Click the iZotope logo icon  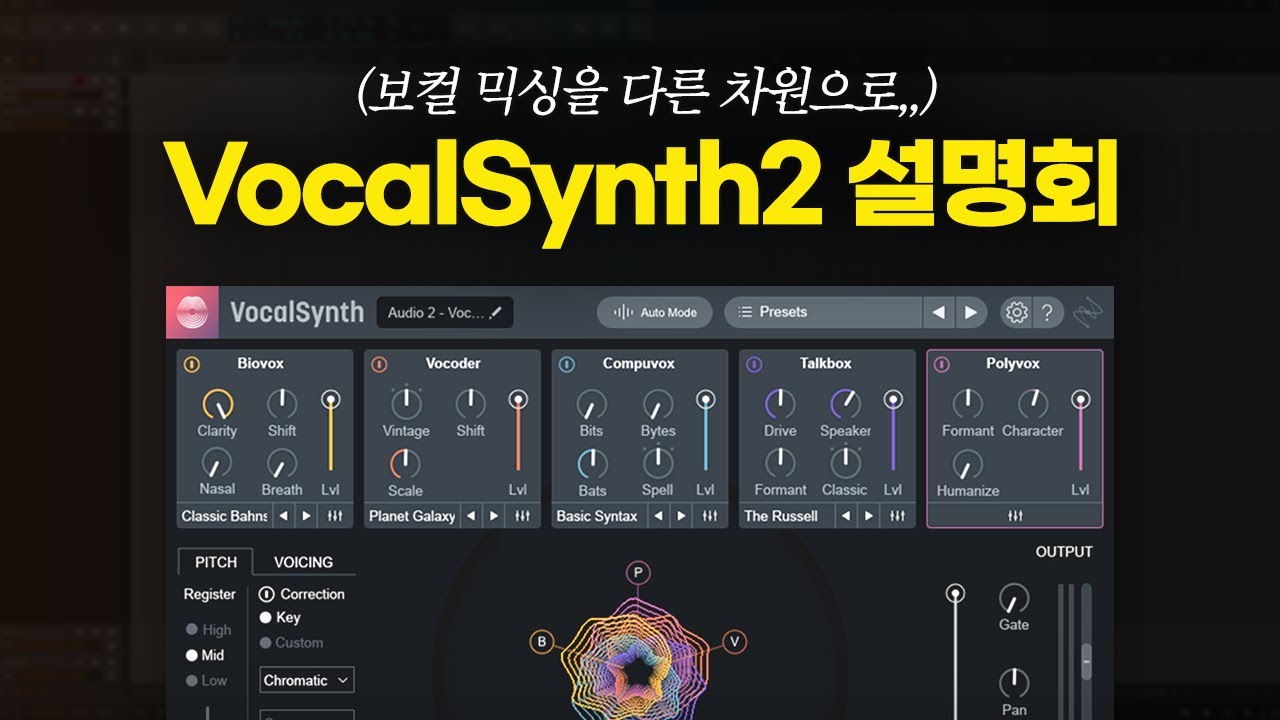[x=1087, y=312]
